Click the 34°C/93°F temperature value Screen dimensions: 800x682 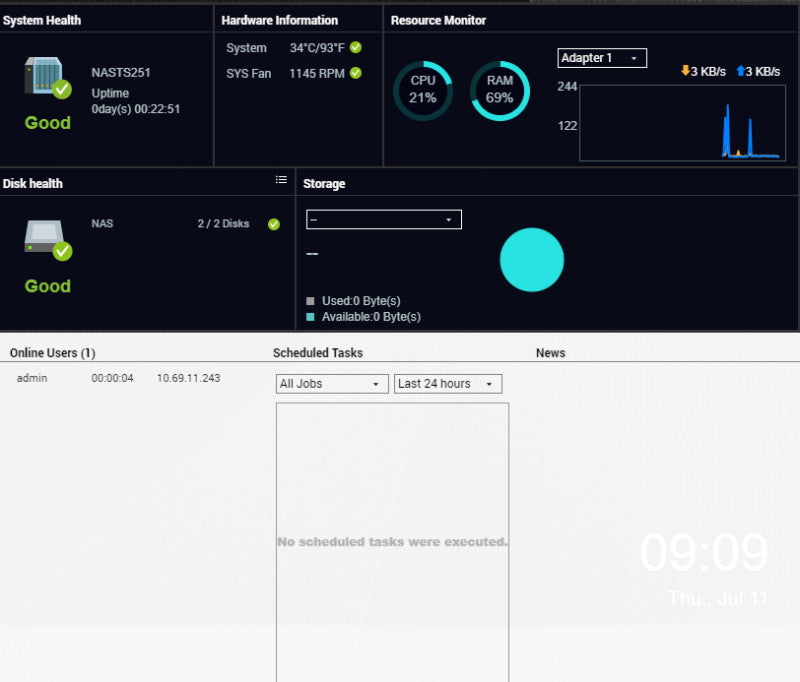(317, 48)
